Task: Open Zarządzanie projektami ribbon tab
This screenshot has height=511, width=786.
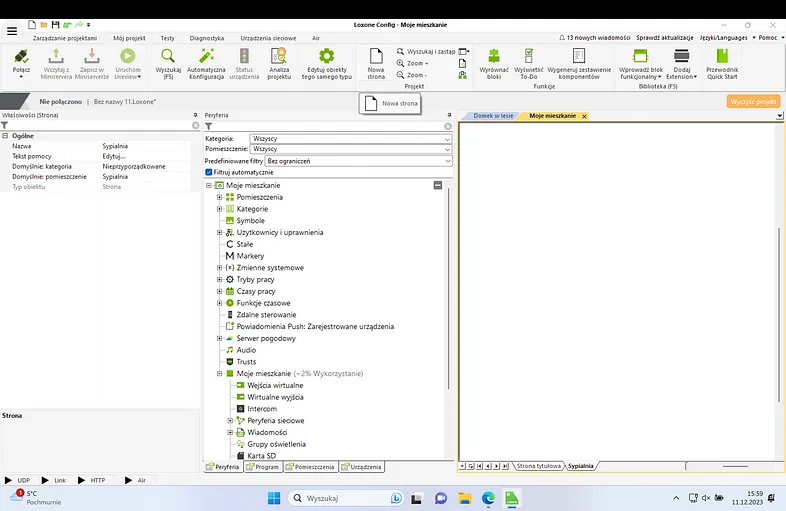Action: pyautogui.click(x=65, y=38)
